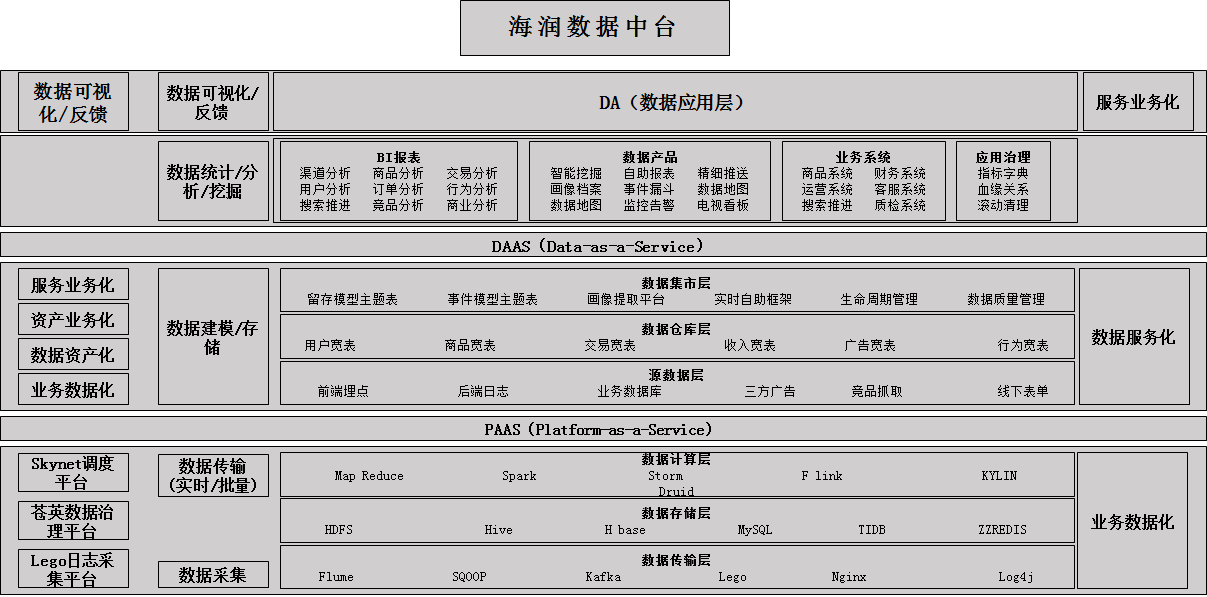
Task: Click 前端埋点 in 源数据层
Action: tap(343, 391)
